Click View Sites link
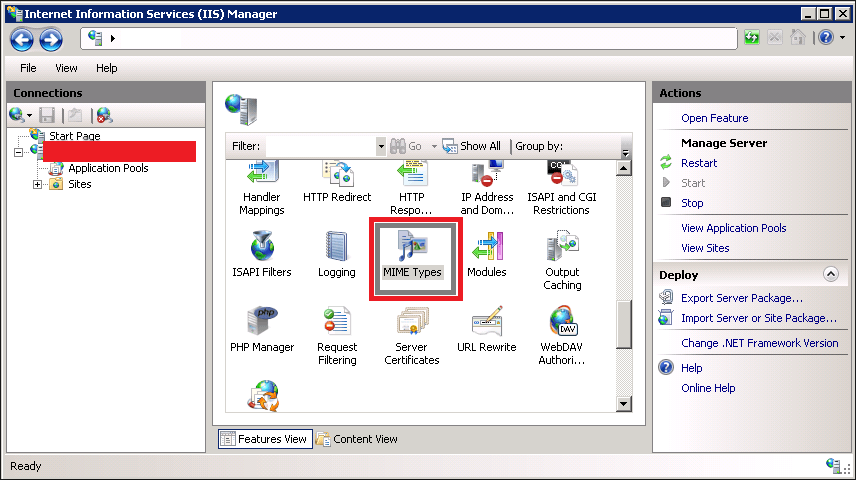Viewport: 856px width, 480px height. click(x=705, y=248)
